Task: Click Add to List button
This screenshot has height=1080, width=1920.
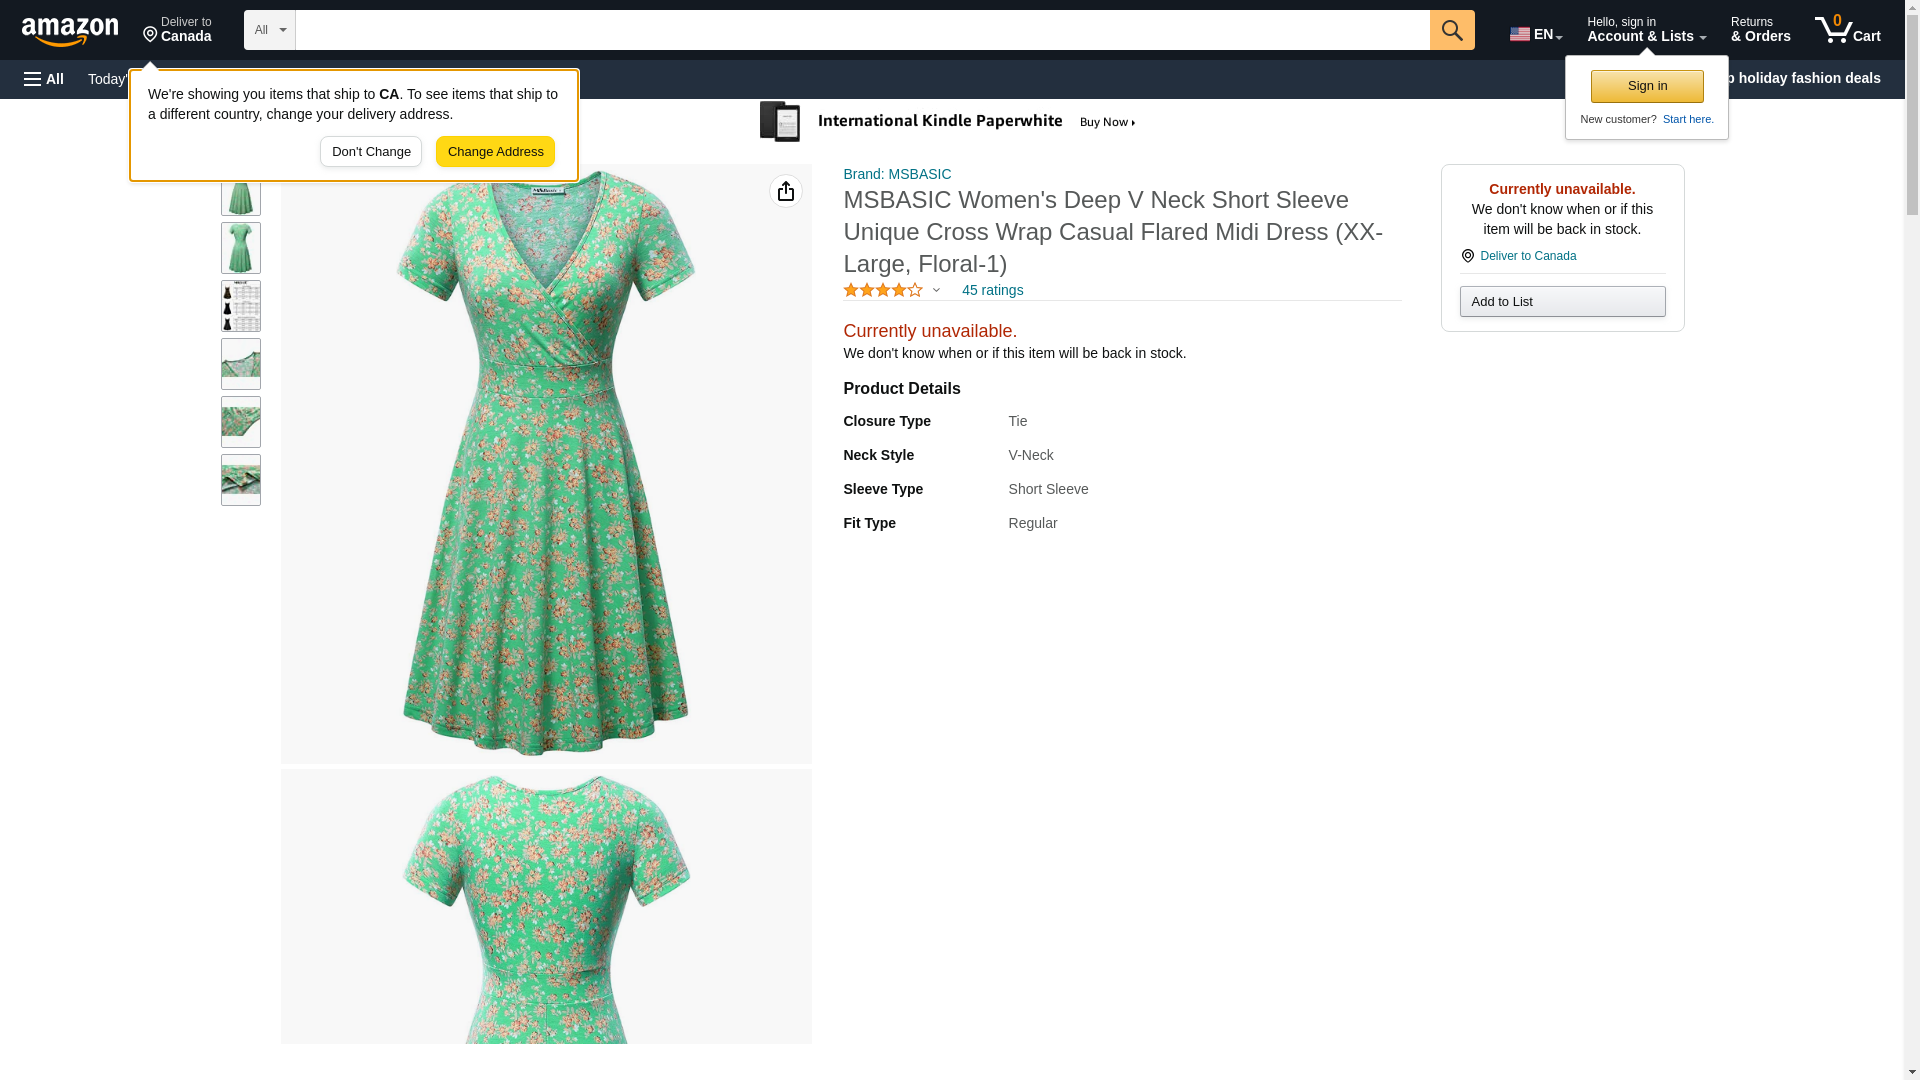Action: coord(1561,302)
